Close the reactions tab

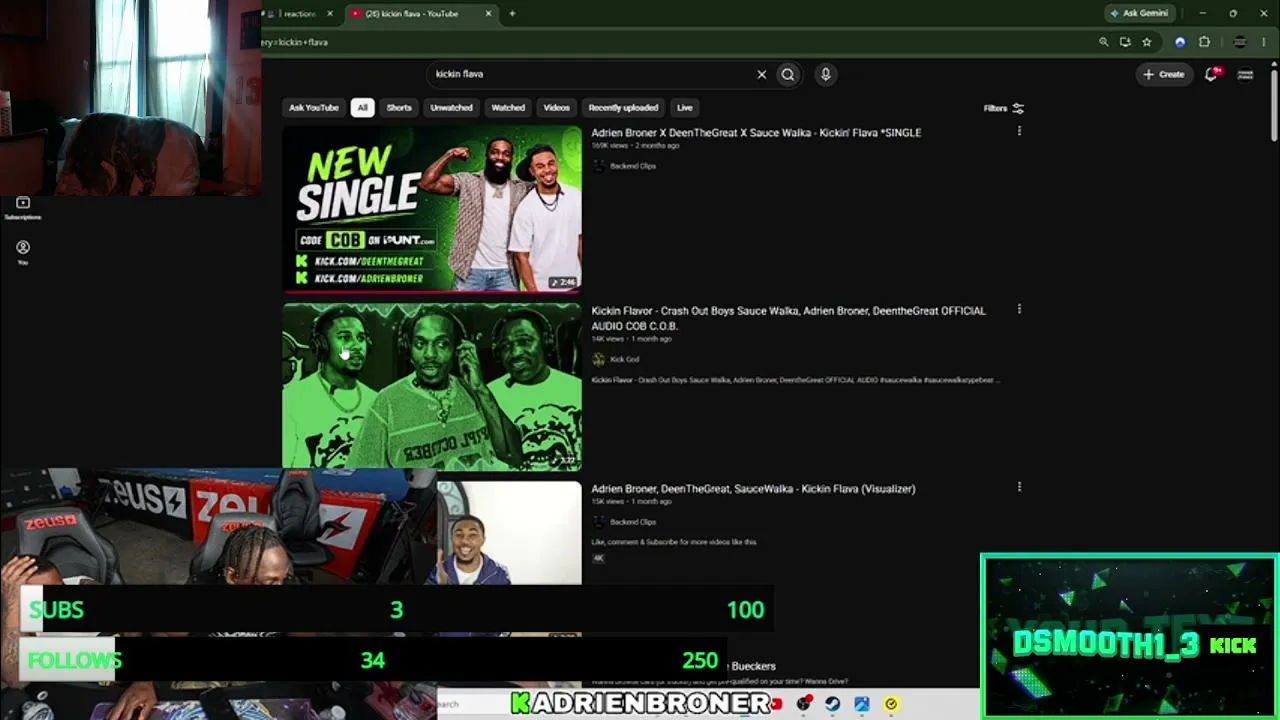pos(330,13)
